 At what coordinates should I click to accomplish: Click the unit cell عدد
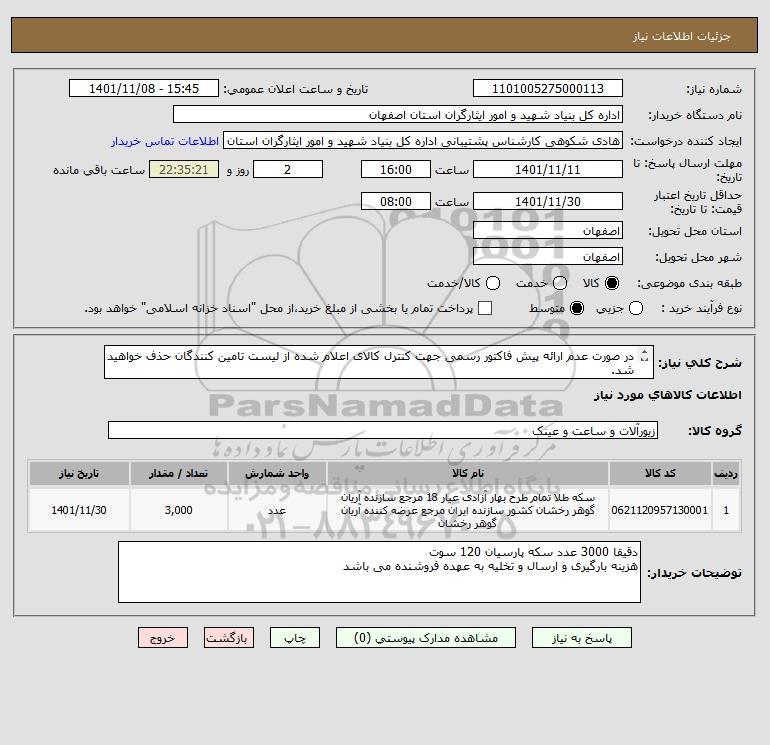277,510
